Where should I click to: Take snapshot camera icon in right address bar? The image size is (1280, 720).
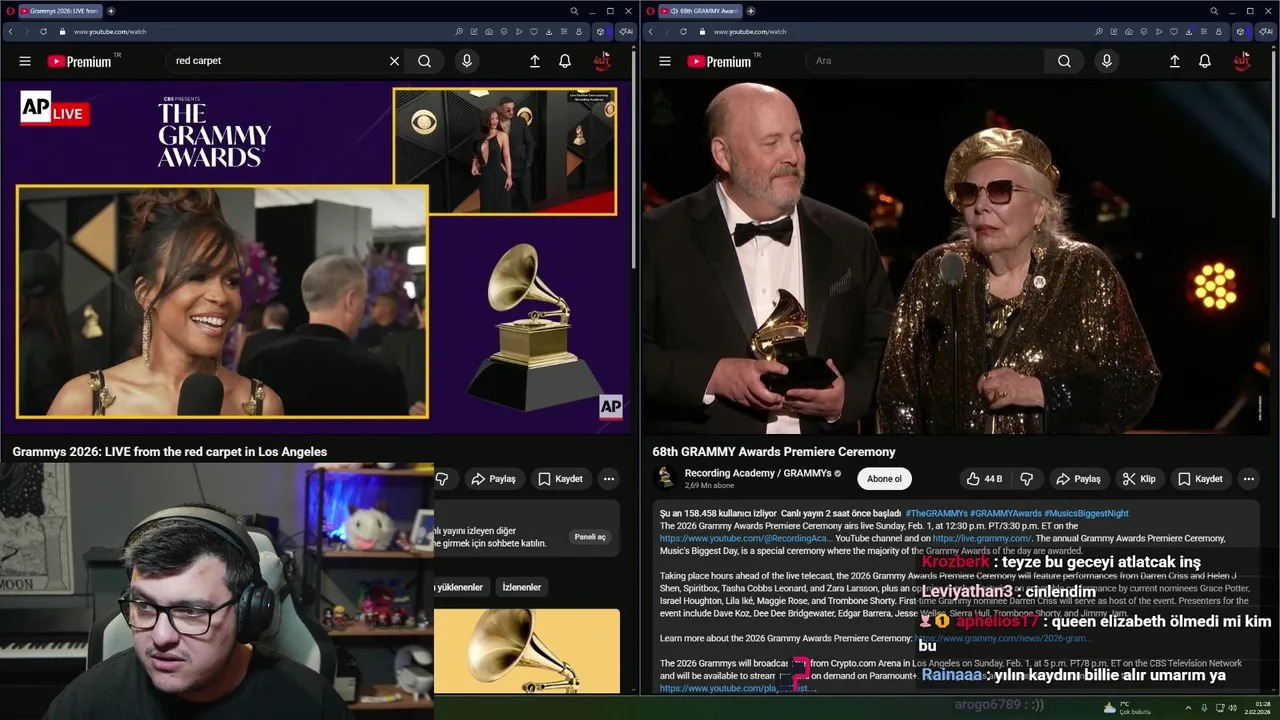pyautogui.click(x=1129, y=31)
